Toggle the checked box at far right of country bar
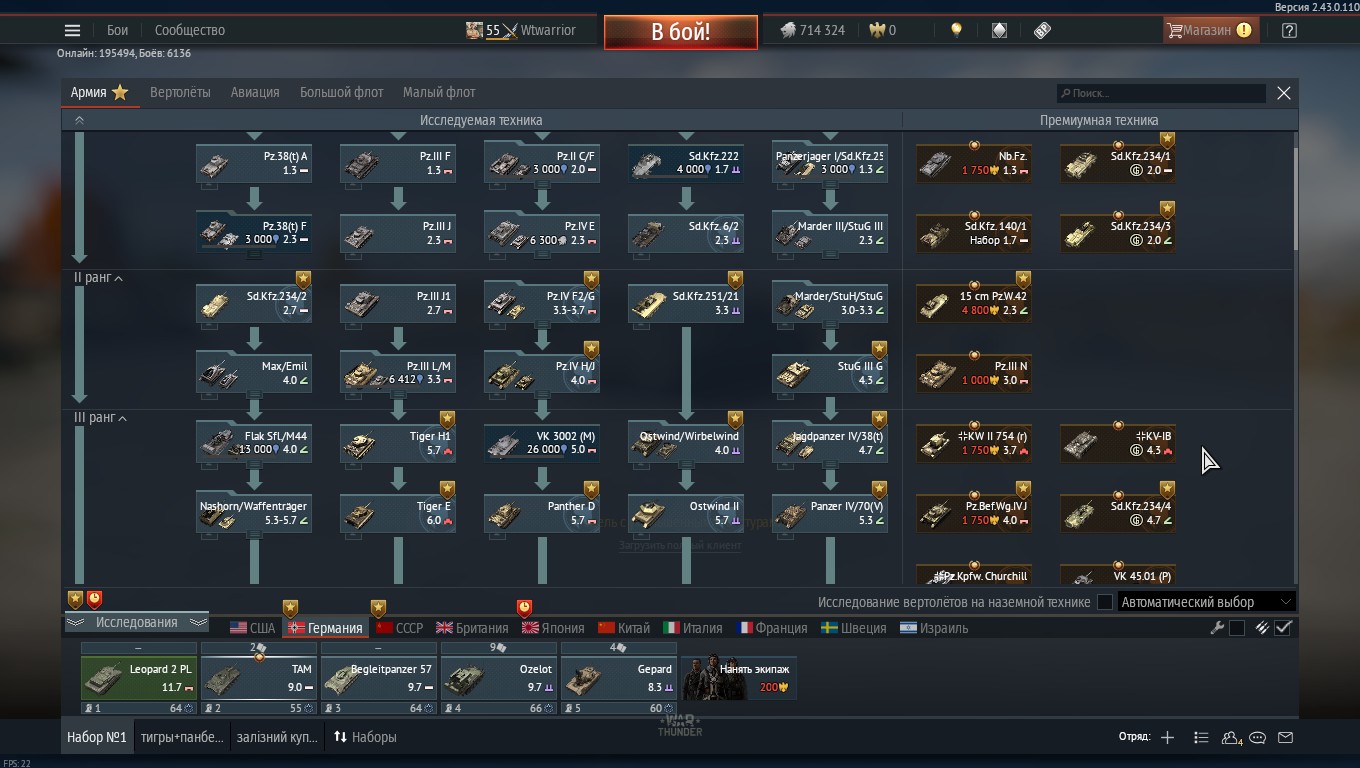Image resolution: width=1360 pixels, height=768 pixels. coord(1284,628)
